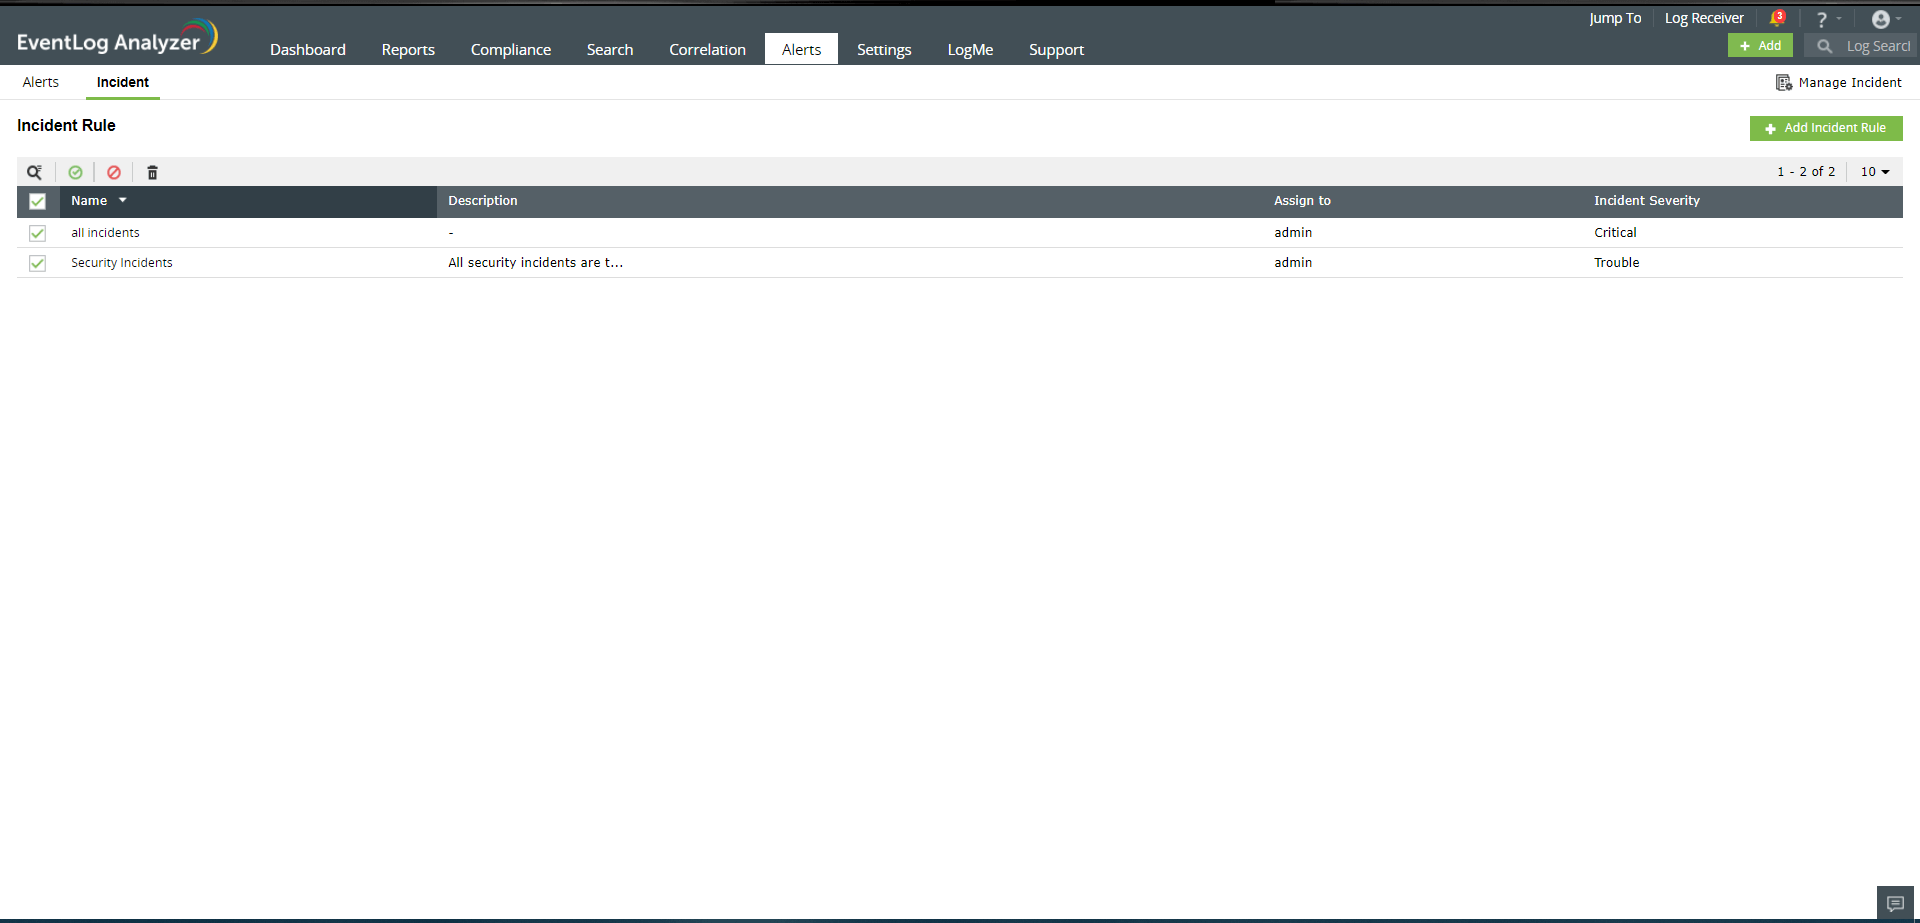This screenshot has height=923, width=1920.
Task: Uncheck the 'Security Incidents' rule row
Action: point(37,263)
